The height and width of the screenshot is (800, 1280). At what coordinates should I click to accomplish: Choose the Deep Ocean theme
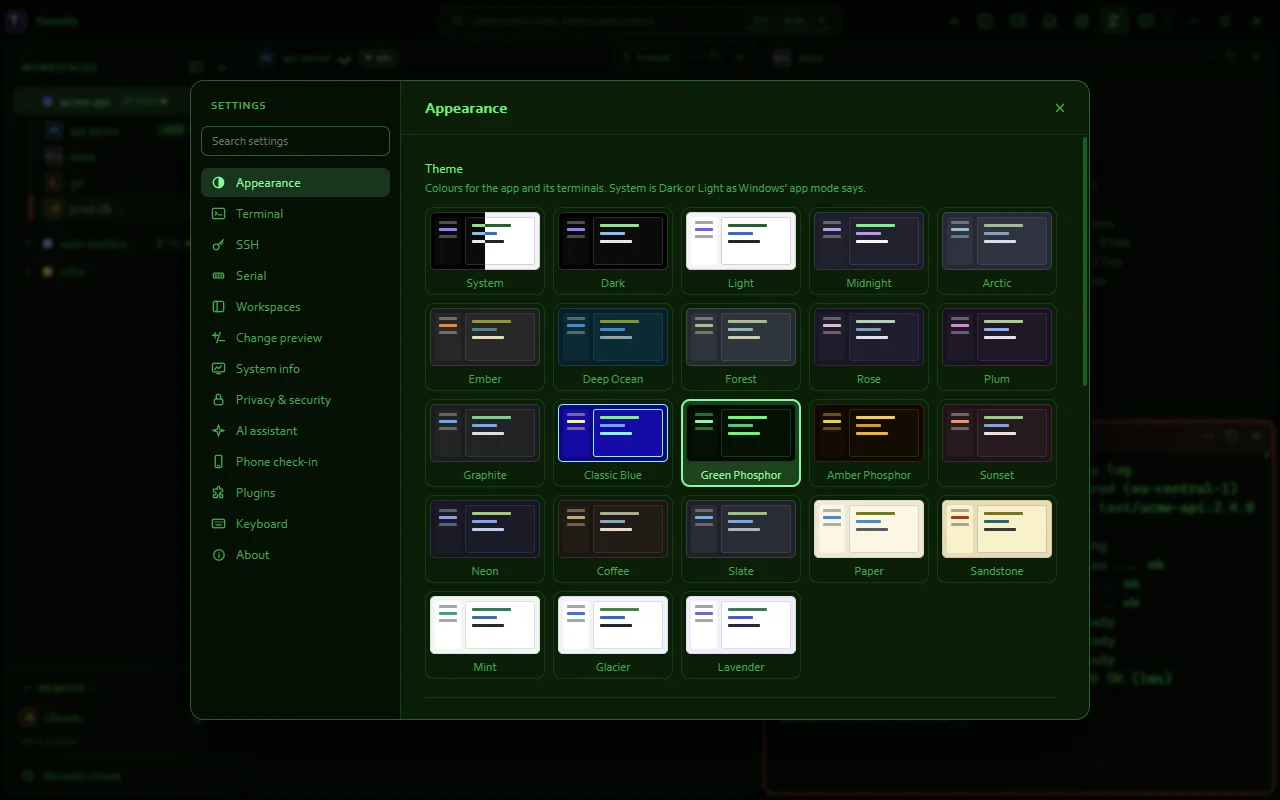click(613, 347)
